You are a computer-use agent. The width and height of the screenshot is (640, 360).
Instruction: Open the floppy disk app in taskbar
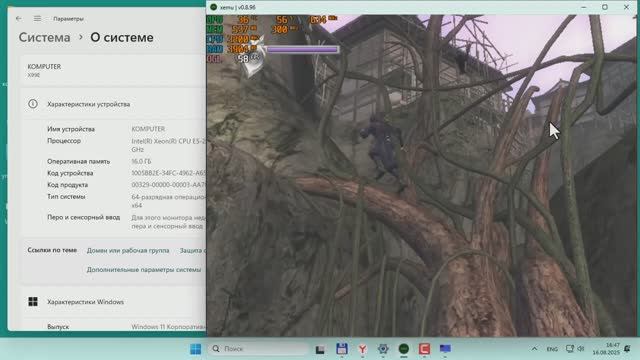point(342,349)
